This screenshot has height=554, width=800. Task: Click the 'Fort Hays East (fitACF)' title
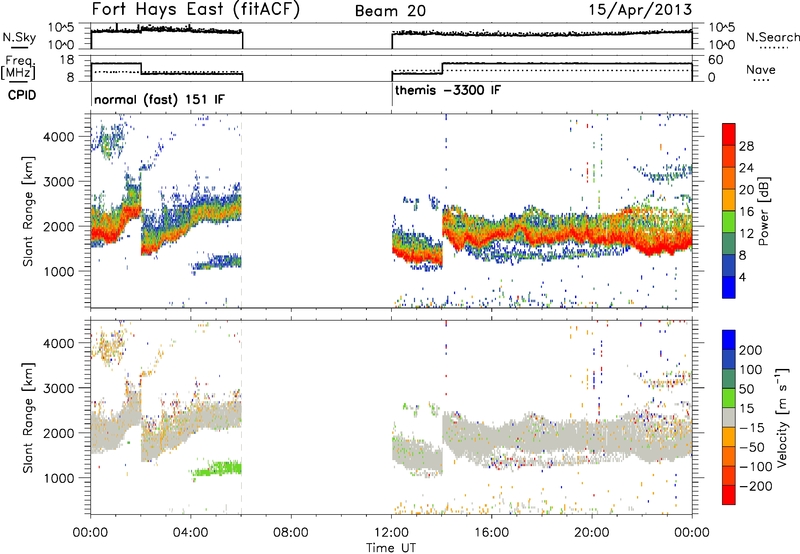[195, 10]
